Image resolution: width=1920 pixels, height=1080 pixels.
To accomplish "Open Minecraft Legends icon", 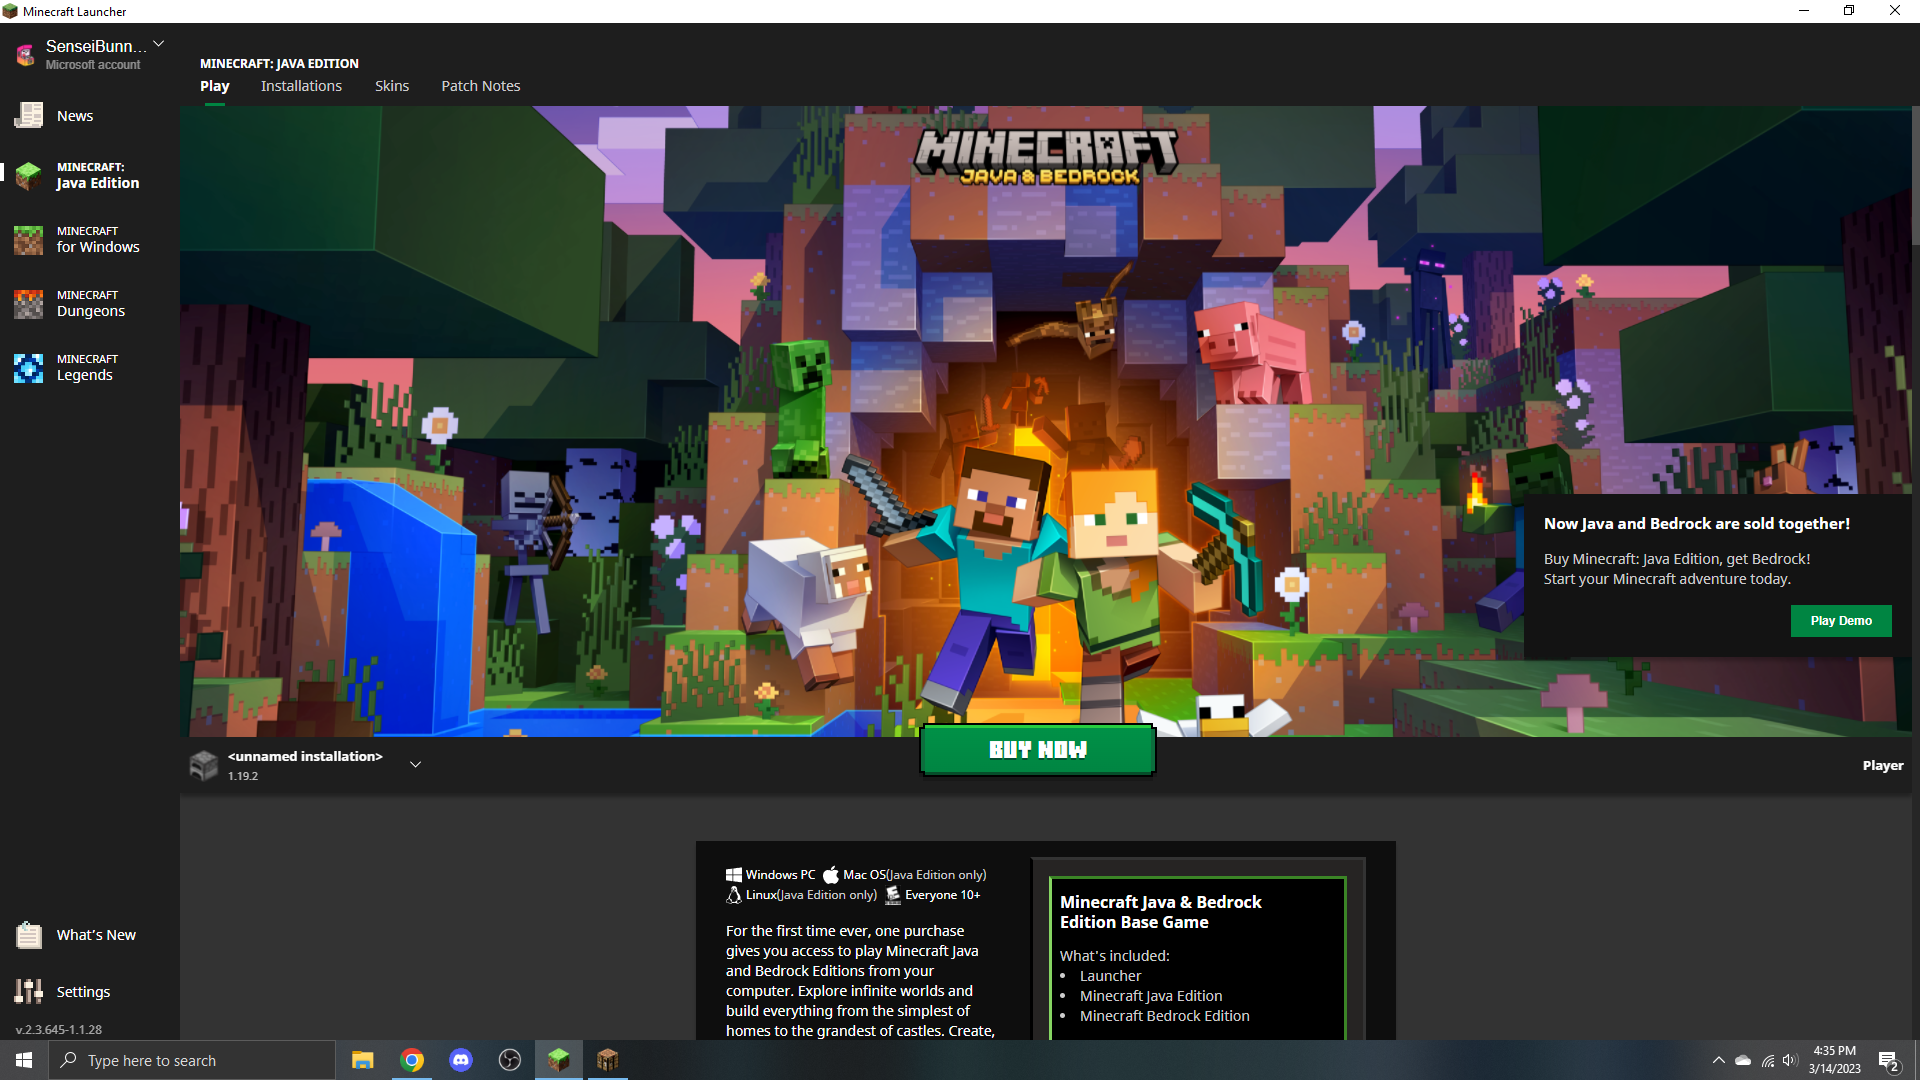I will 28,368.
